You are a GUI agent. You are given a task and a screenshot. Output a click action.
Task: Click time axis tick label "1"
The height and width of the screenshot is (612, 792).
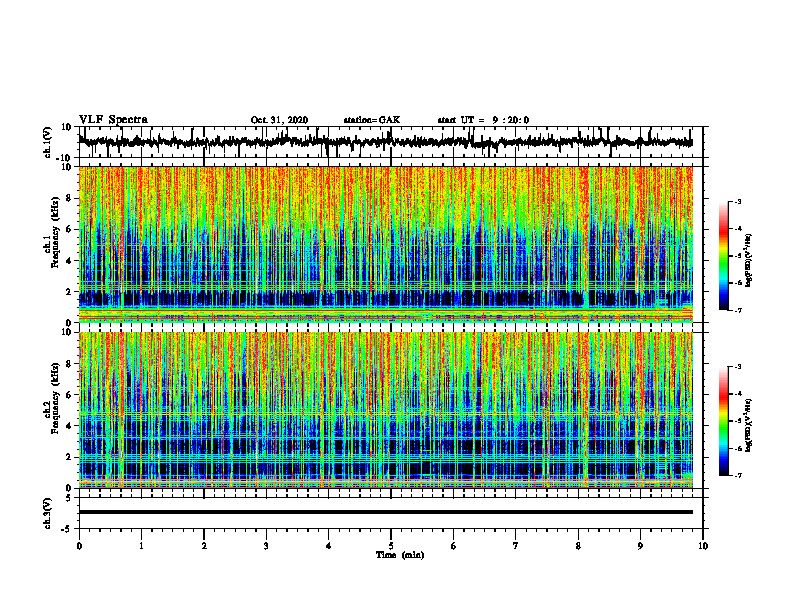click(x=141, y=546)
